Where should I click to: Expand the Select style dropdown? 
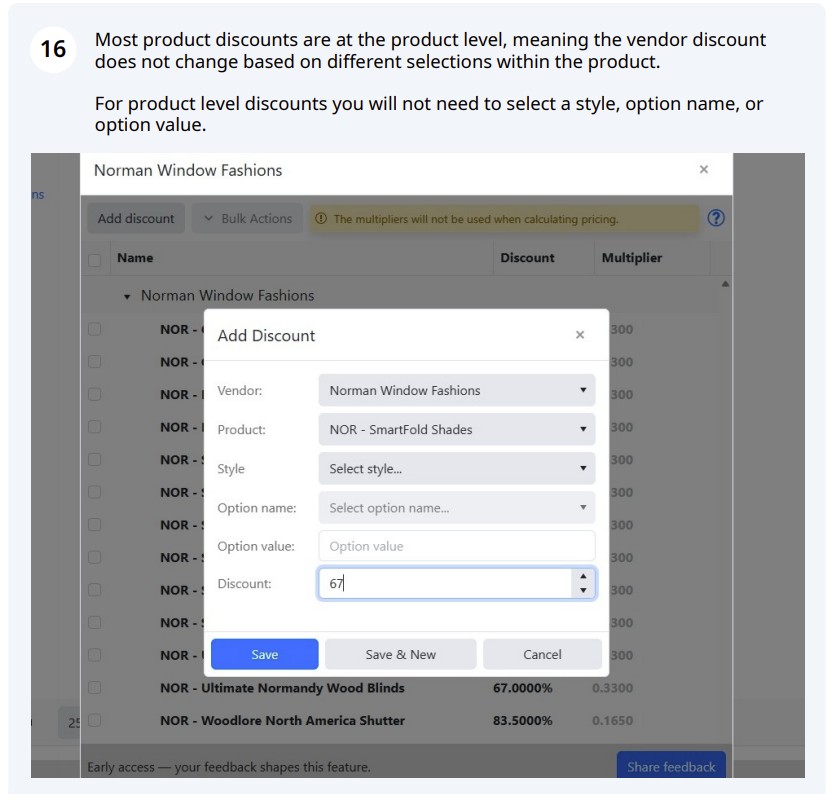tap(456, 469)
